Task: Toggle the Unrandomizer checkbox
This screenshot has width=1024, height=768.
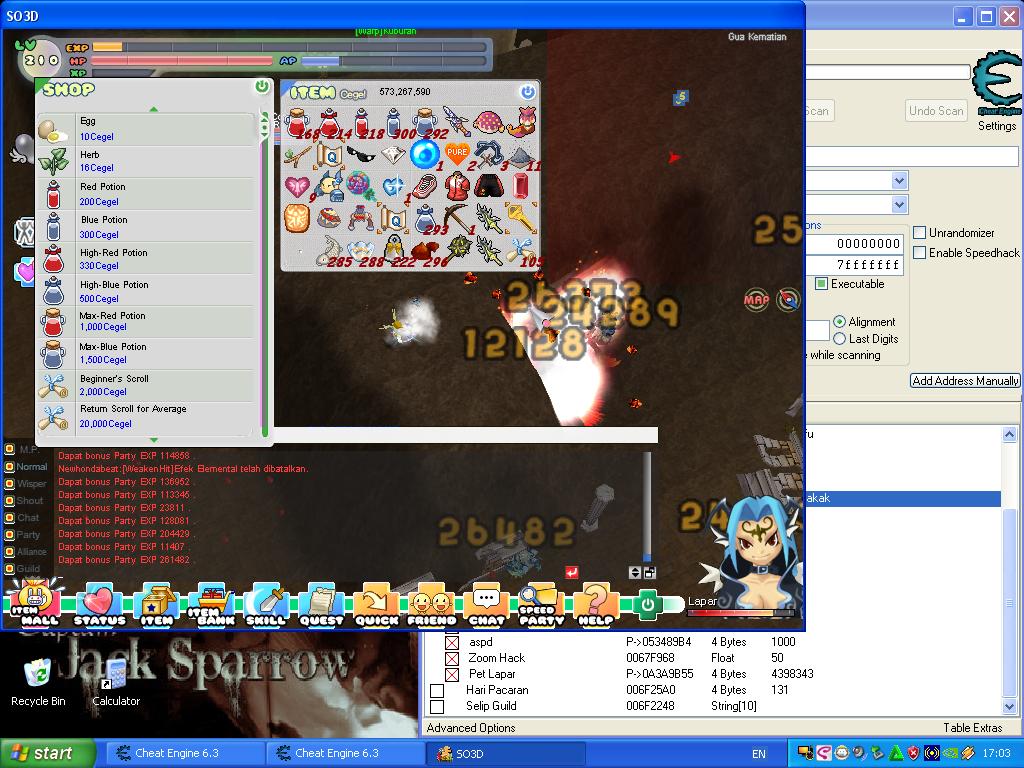Action: click(x=920, y=232)
